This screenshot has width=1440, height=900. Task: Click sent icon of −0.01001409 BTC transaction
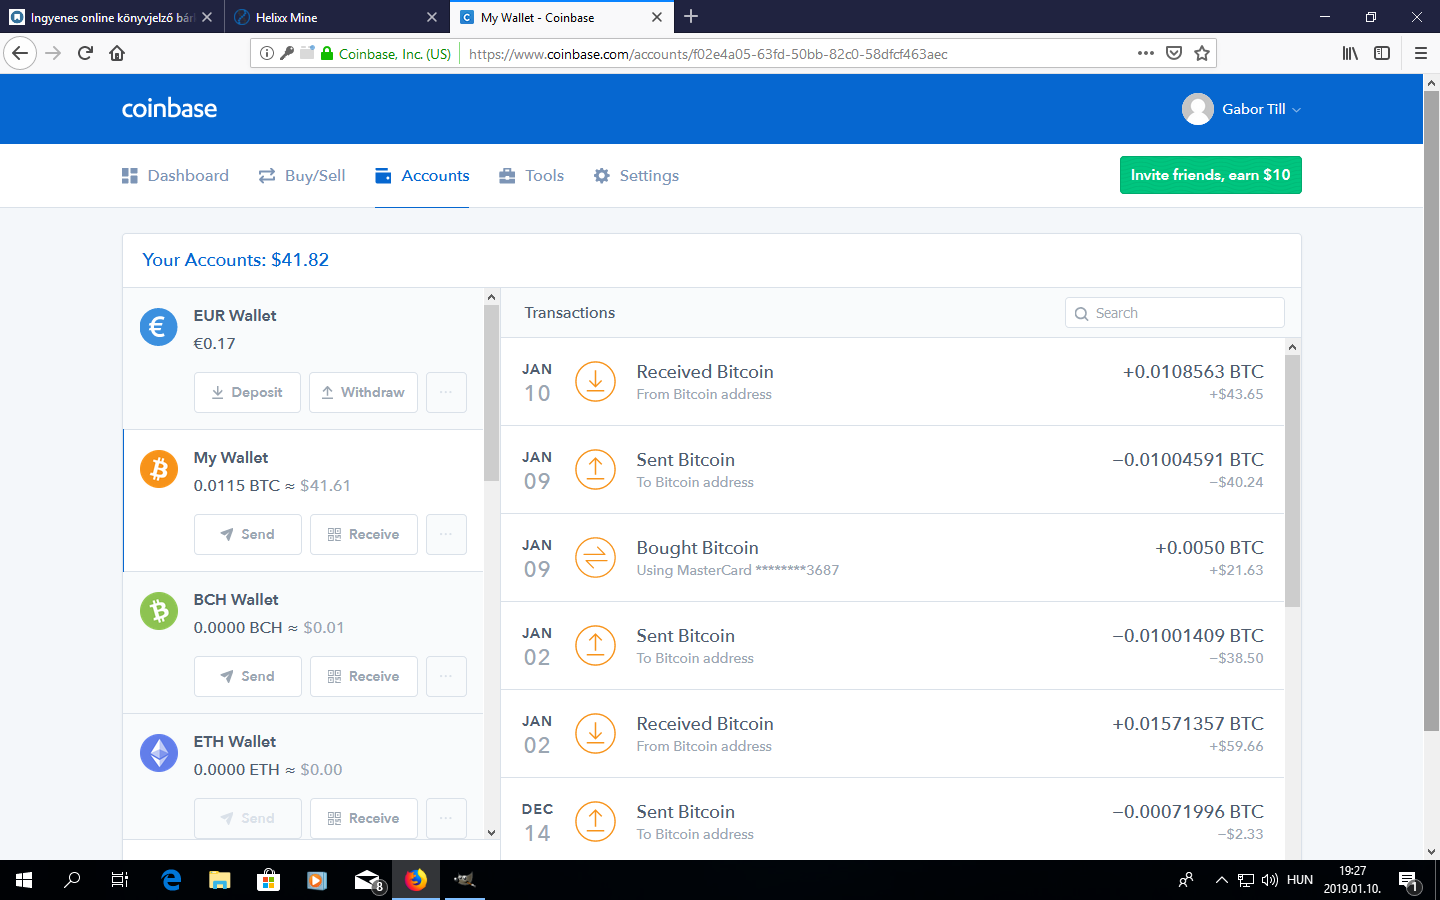(595, 646)
